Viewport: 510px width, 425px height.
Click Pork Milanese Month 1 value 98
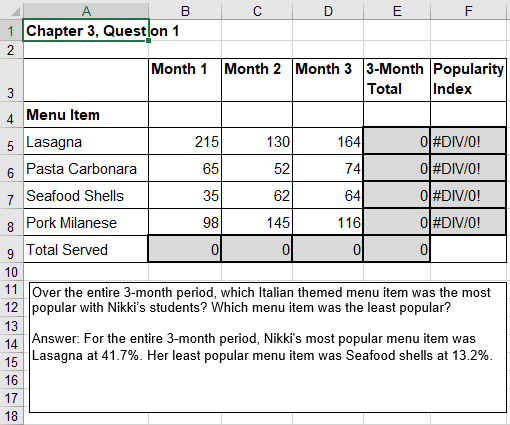(x=185, y=222)
